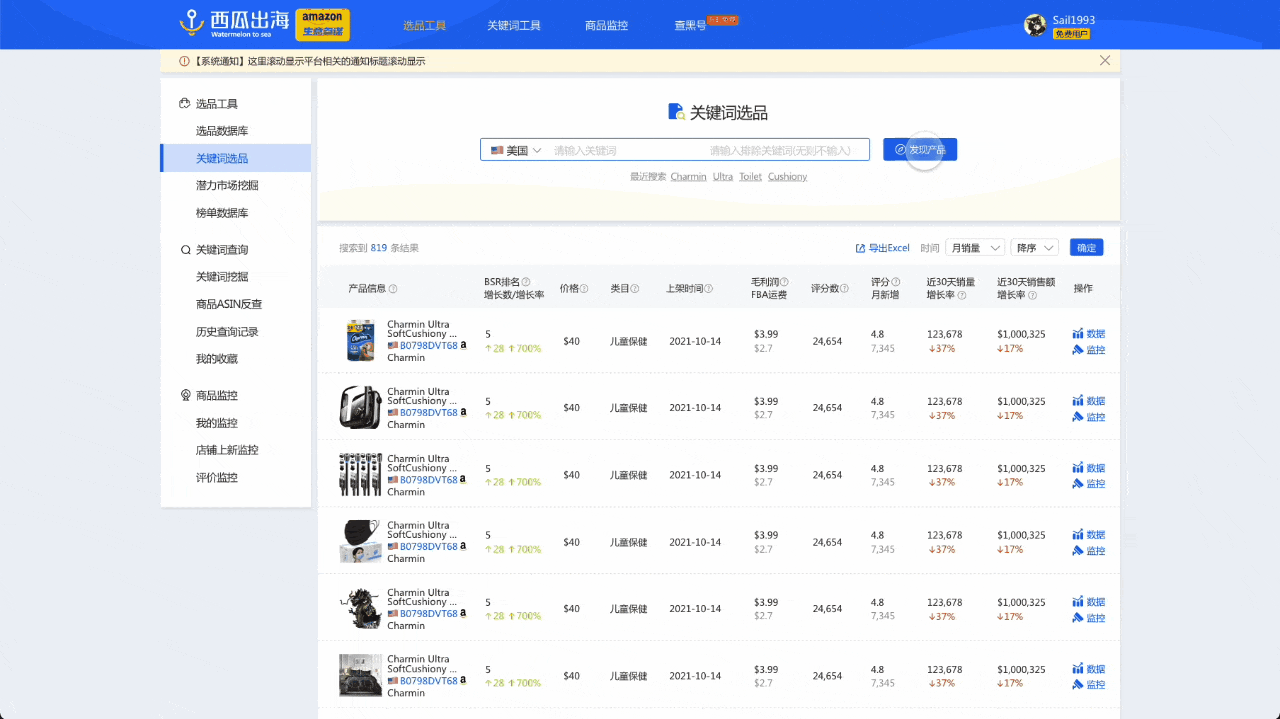Click 监控 for the smartwatch case product row
Image resolution: width=1280 pixels, height=719 pixels.
[x=1088, y=417]
